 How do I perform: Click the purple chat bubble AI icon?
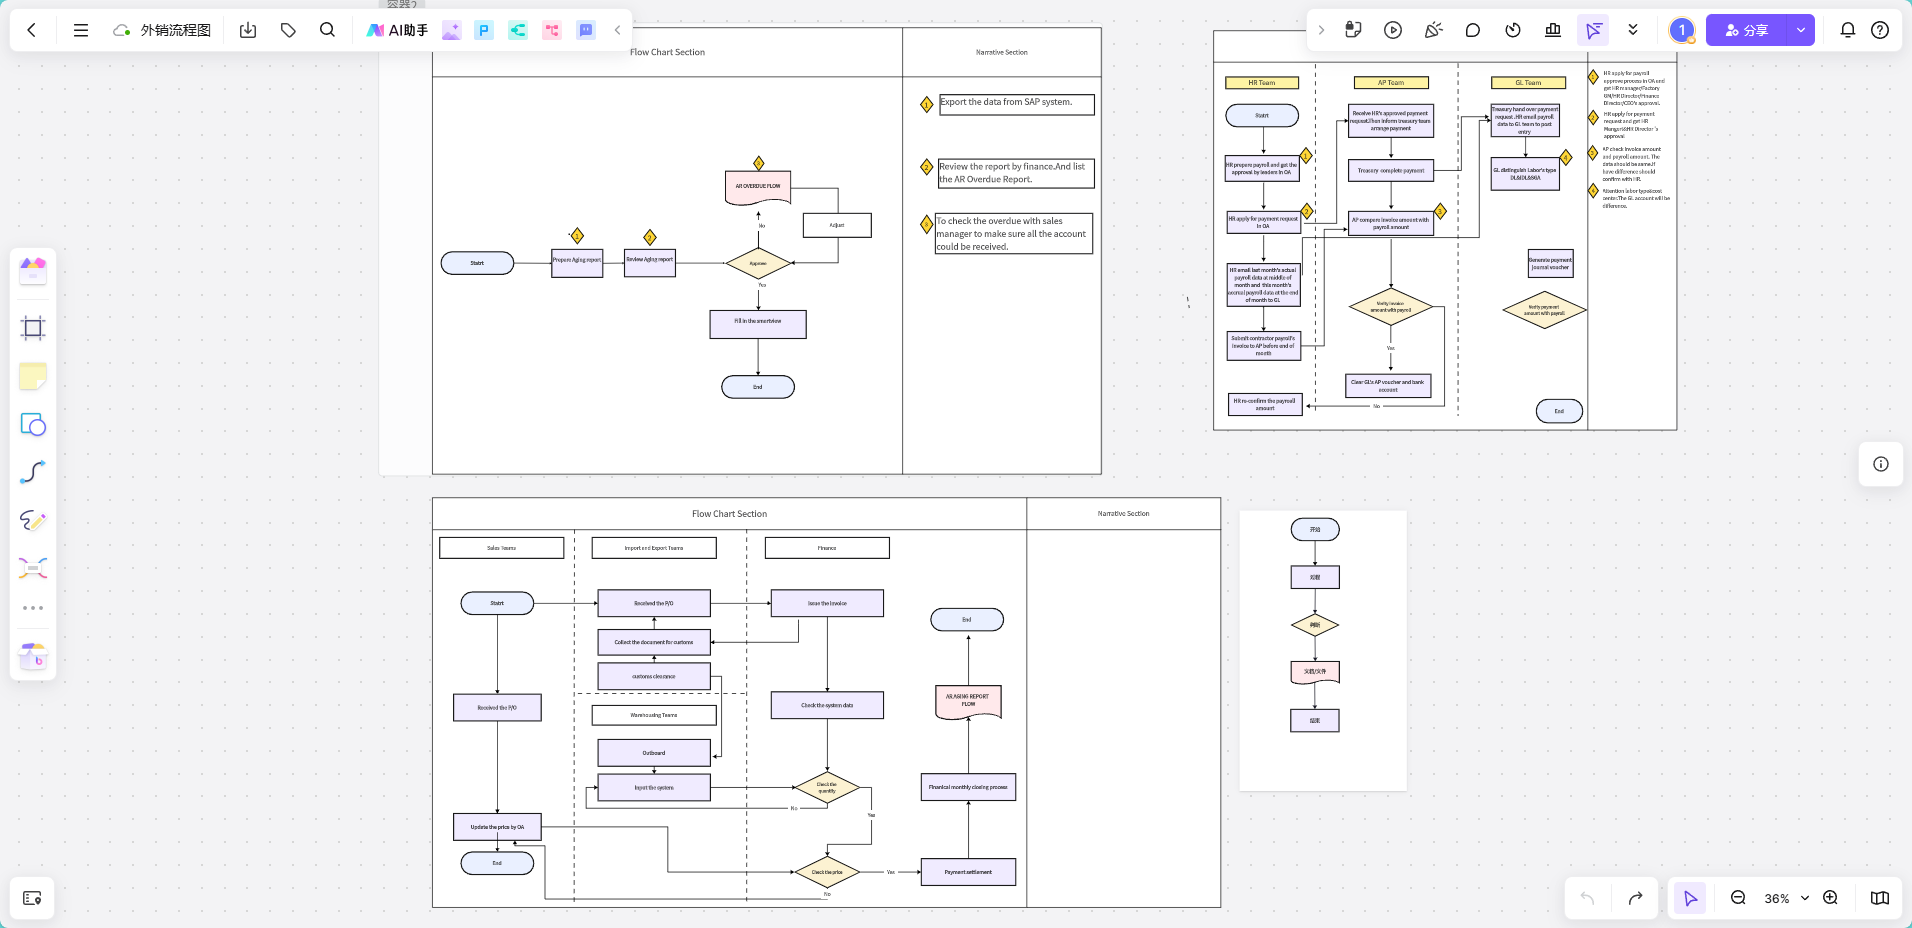(x=586, y=30)
